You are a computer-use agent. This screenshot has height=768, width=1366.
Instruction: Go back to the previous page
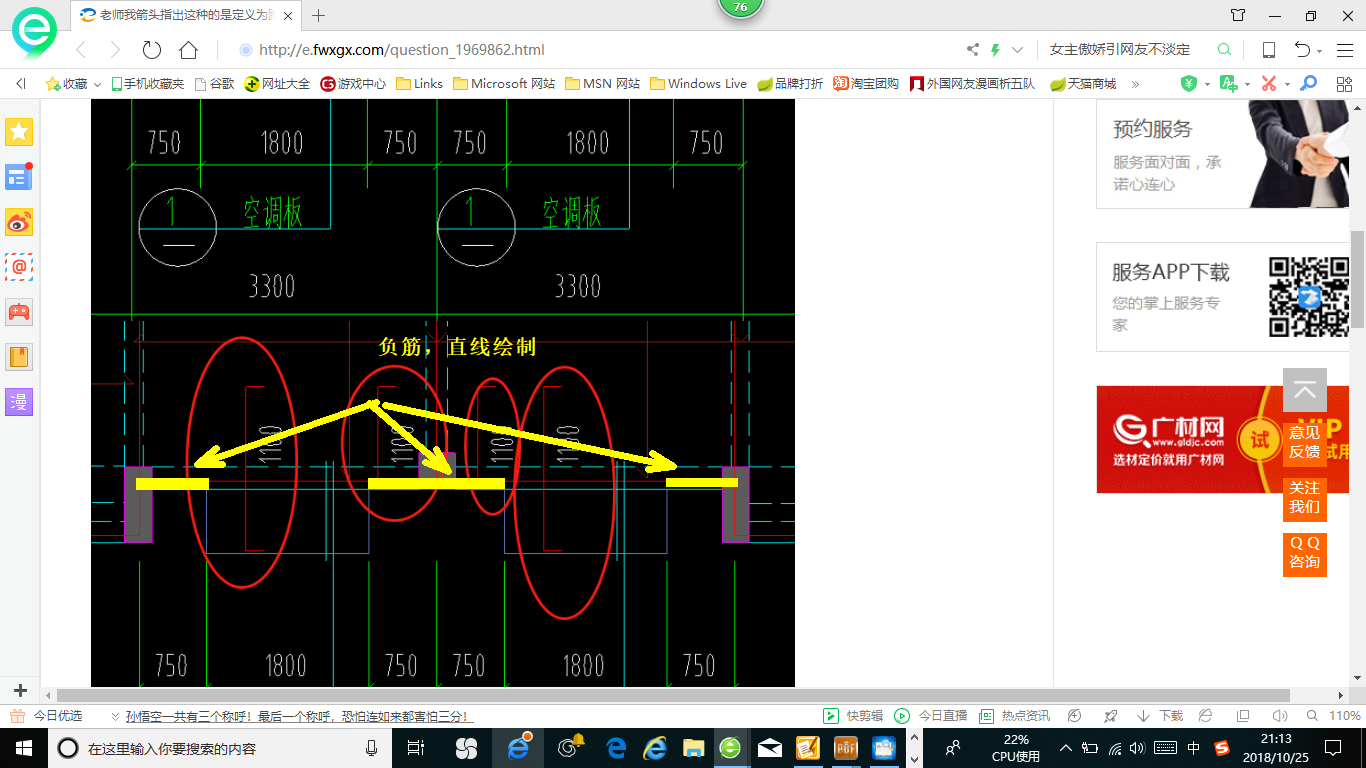[x=81, y=50]
